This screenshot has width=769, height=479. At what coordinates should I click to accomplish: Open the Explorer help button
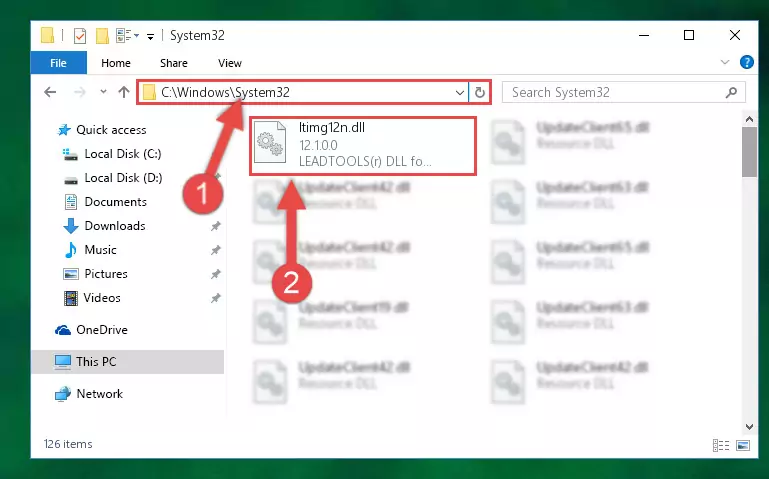(746, 62)
